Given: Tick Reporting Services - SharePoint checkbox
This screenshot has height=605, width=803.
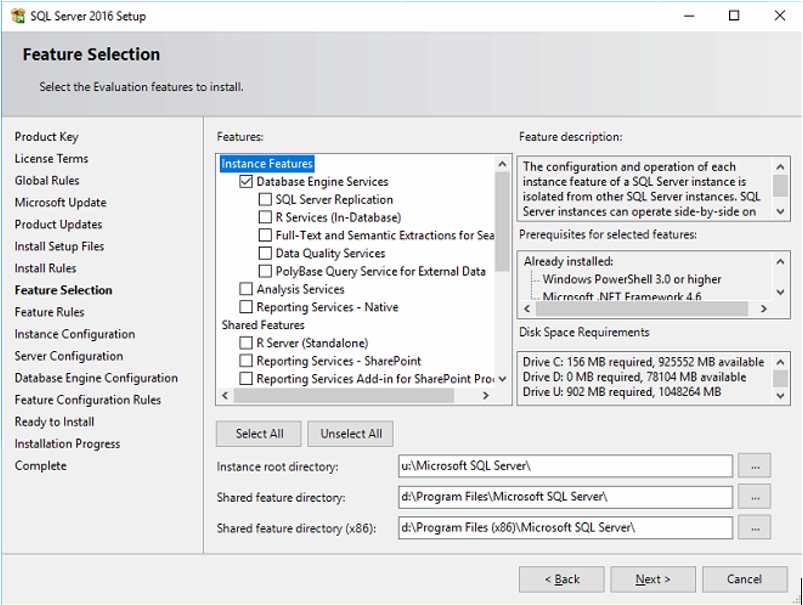Looking at the screenshot, I should 246,361.
